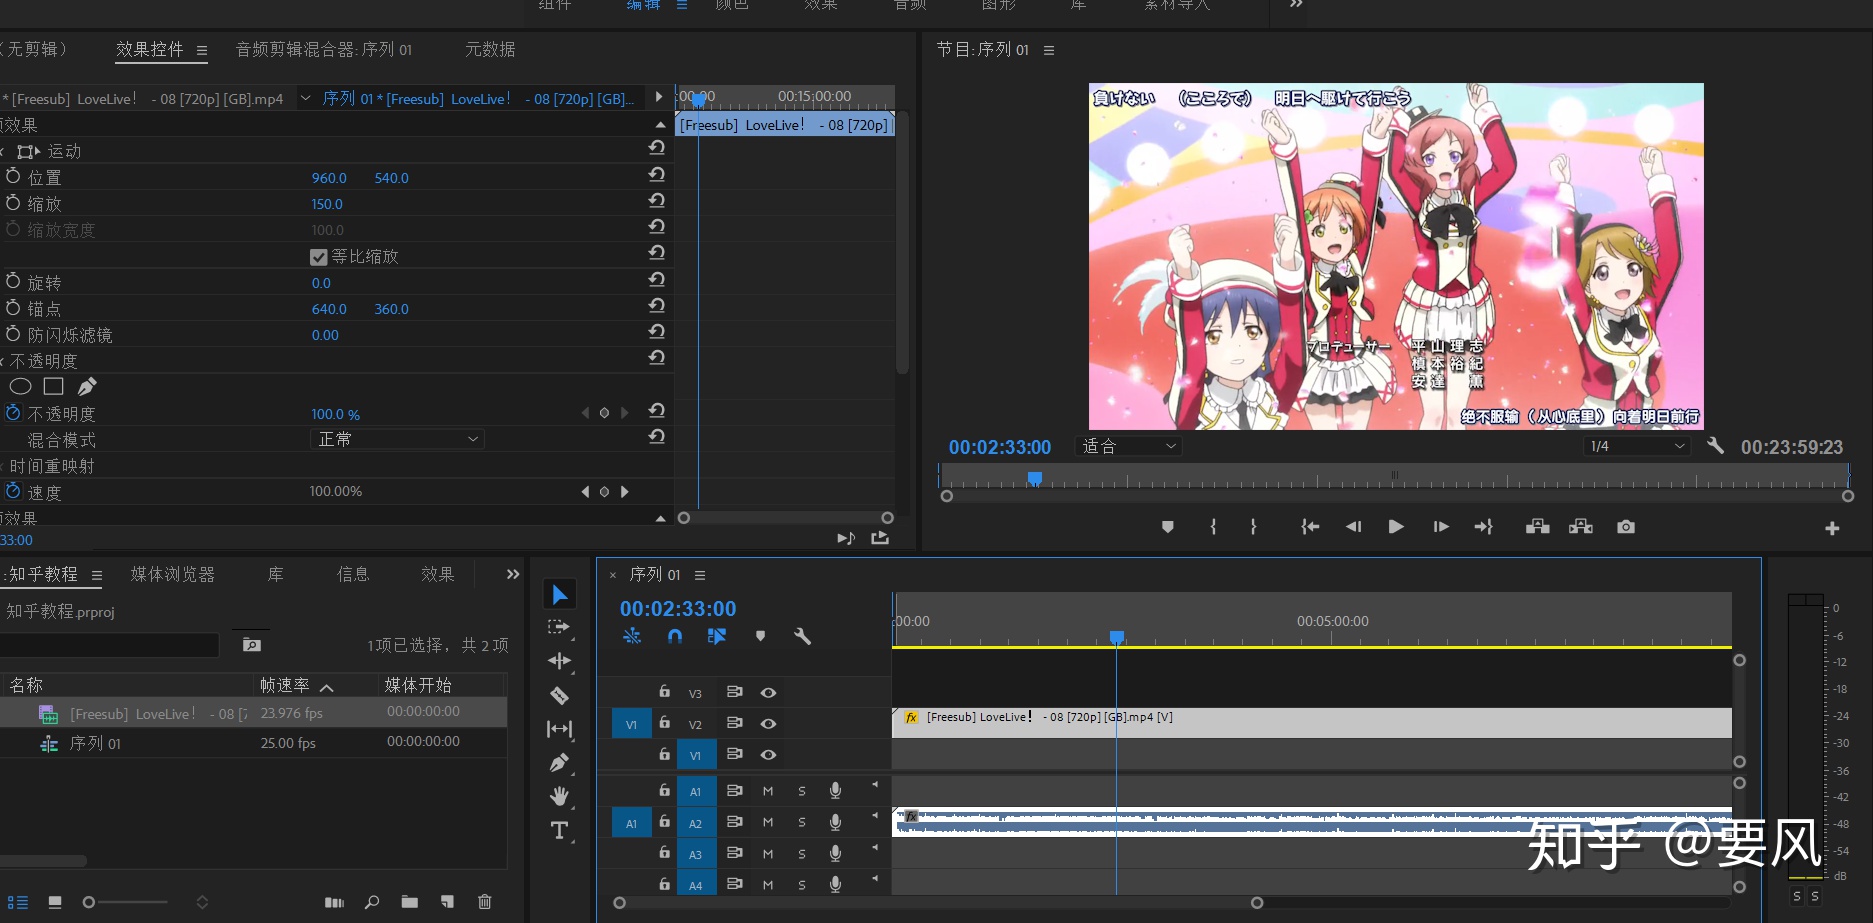Switch to Audio Clip Mixer tab
Viewport: 1873px width, 923px height.
pyautogui.click(x=324, y=49)
